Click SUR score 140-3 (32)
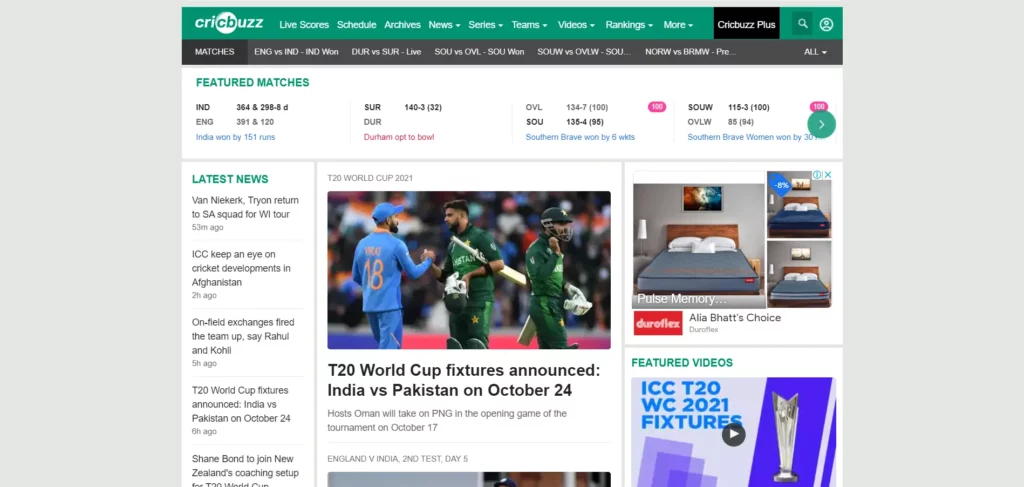 (423, 107)
